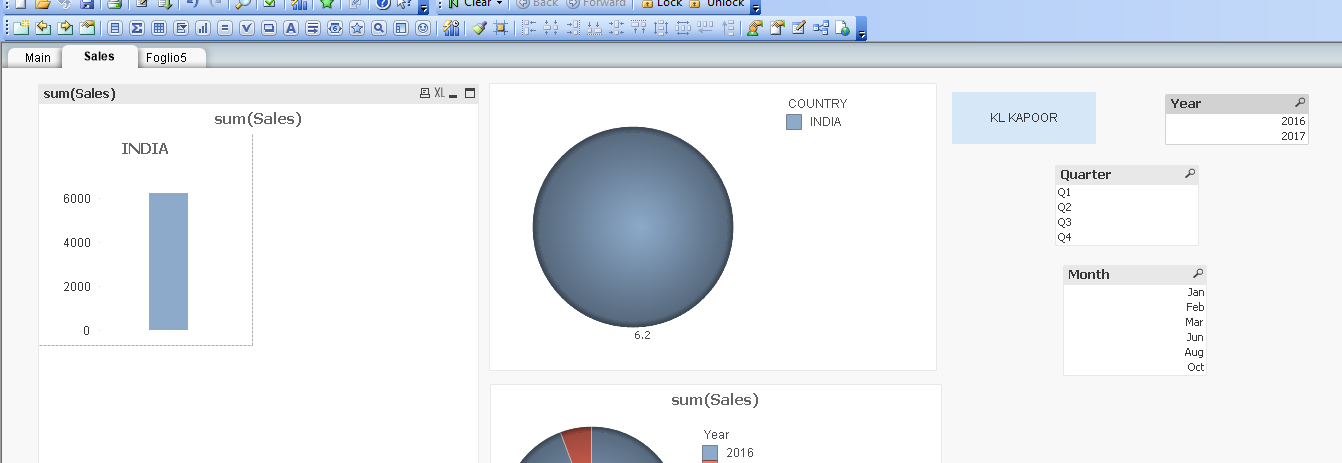The width and height of the screenshot is (1342, 463).
Task: Create a Container object
Action: (401, 28)
